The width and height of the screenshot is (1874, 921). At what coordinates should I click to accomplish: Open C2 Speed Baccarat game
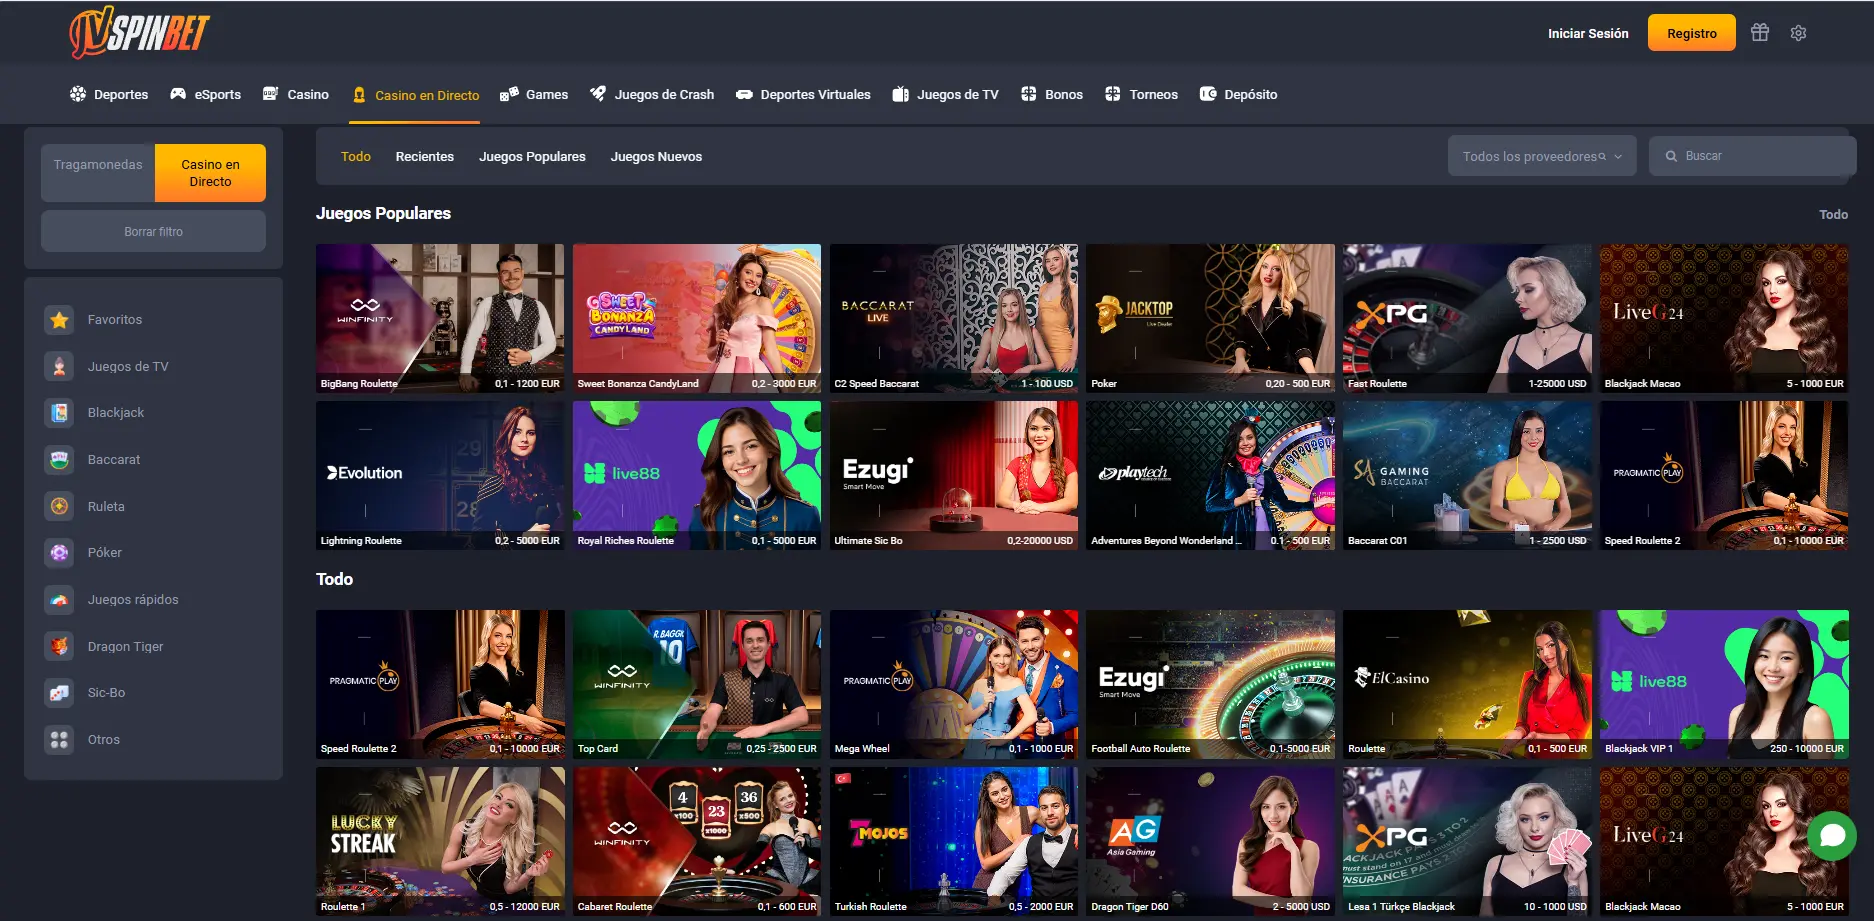954,318
